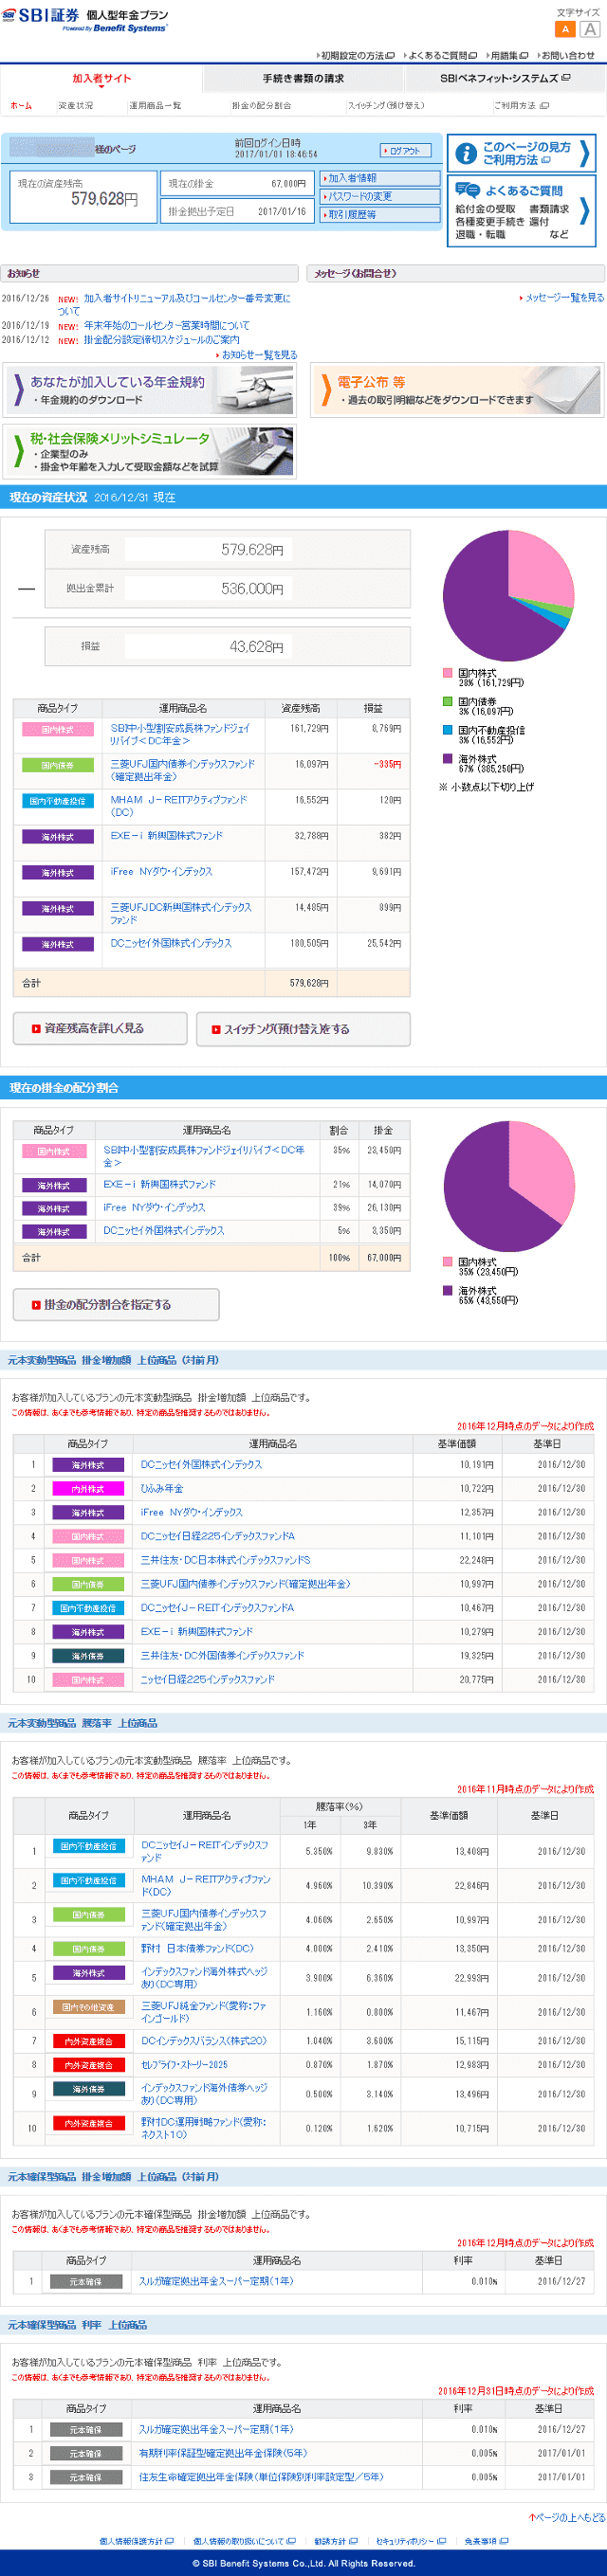Open the 電子公布 等 download banner

[458, 390]
